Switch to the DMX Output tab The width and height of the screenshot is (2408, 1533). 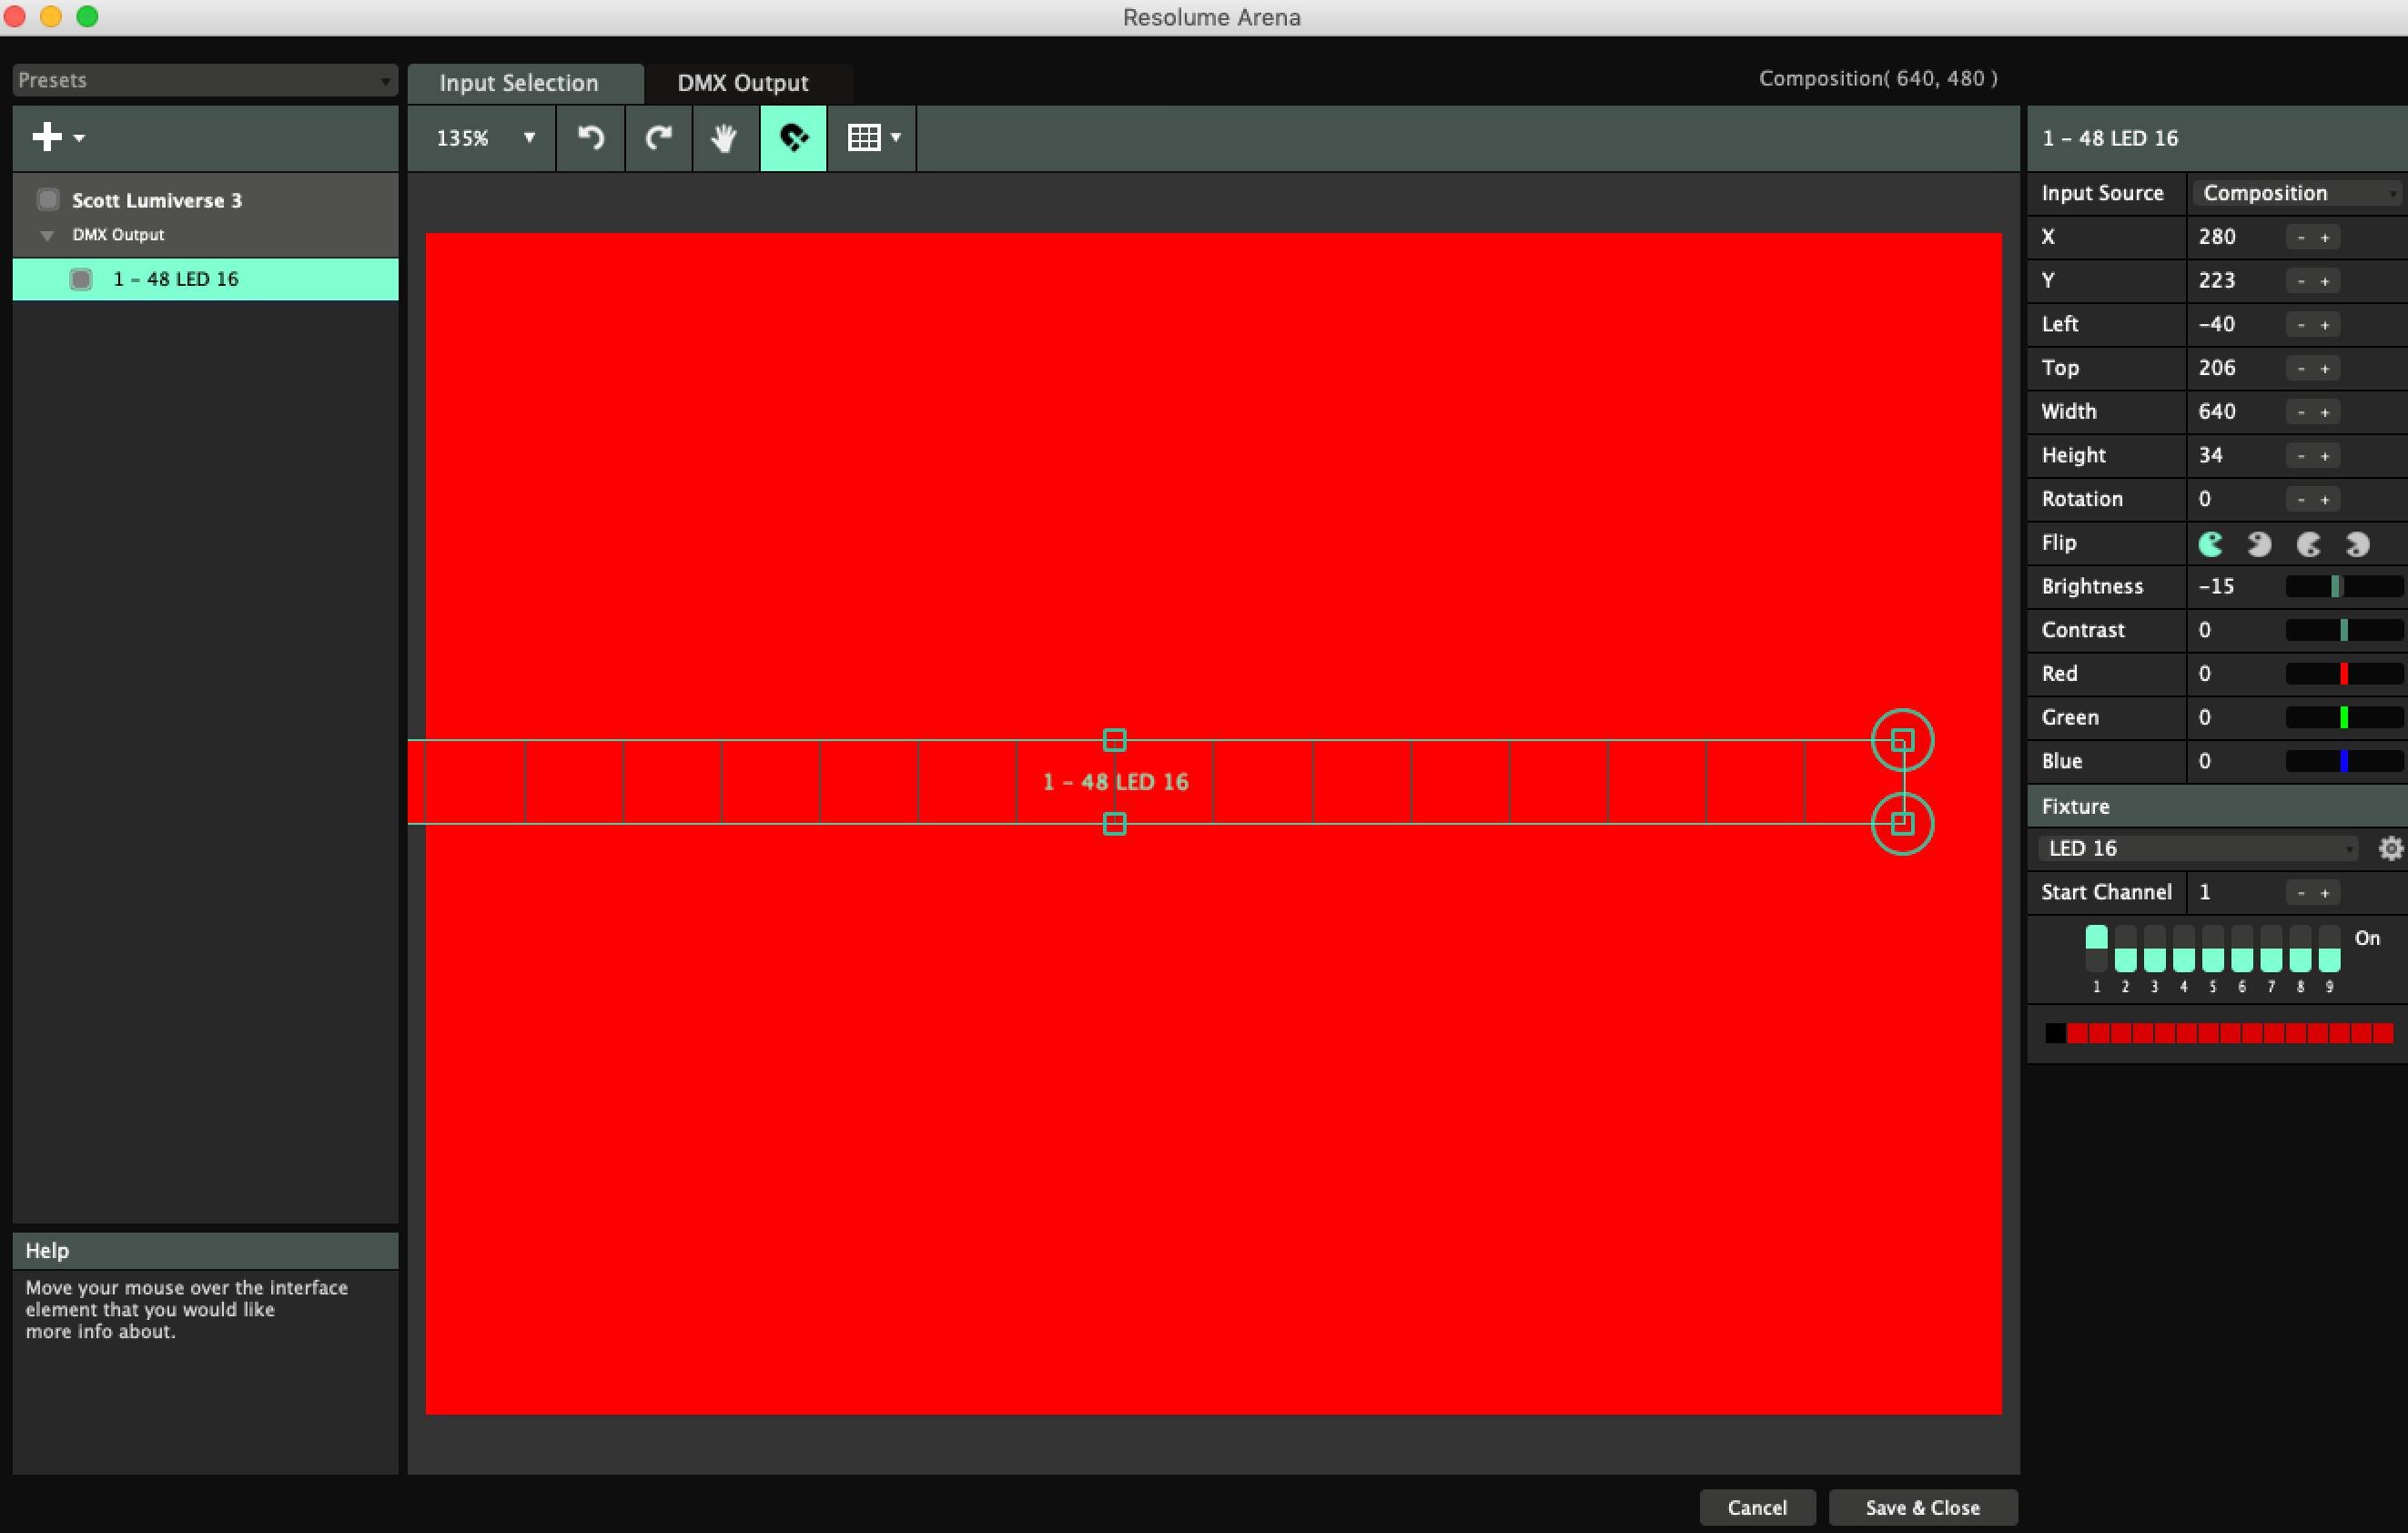pyautogui.click(x=742, y=83)
